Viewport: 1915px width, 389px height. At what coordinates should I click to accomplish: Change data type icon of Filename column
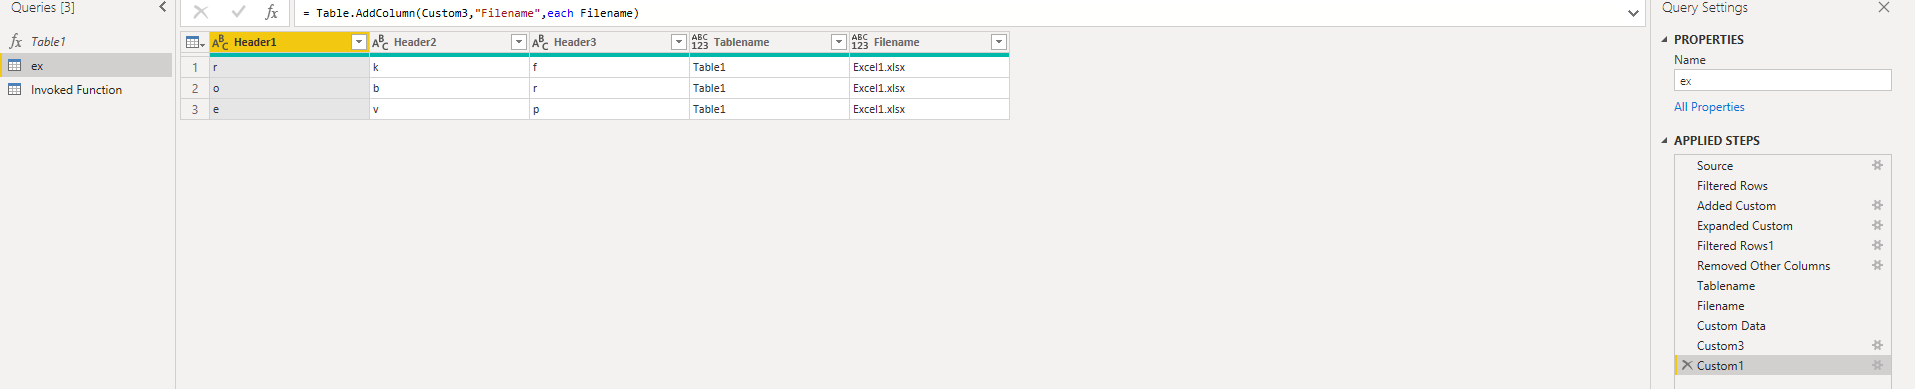click(860, 42)
